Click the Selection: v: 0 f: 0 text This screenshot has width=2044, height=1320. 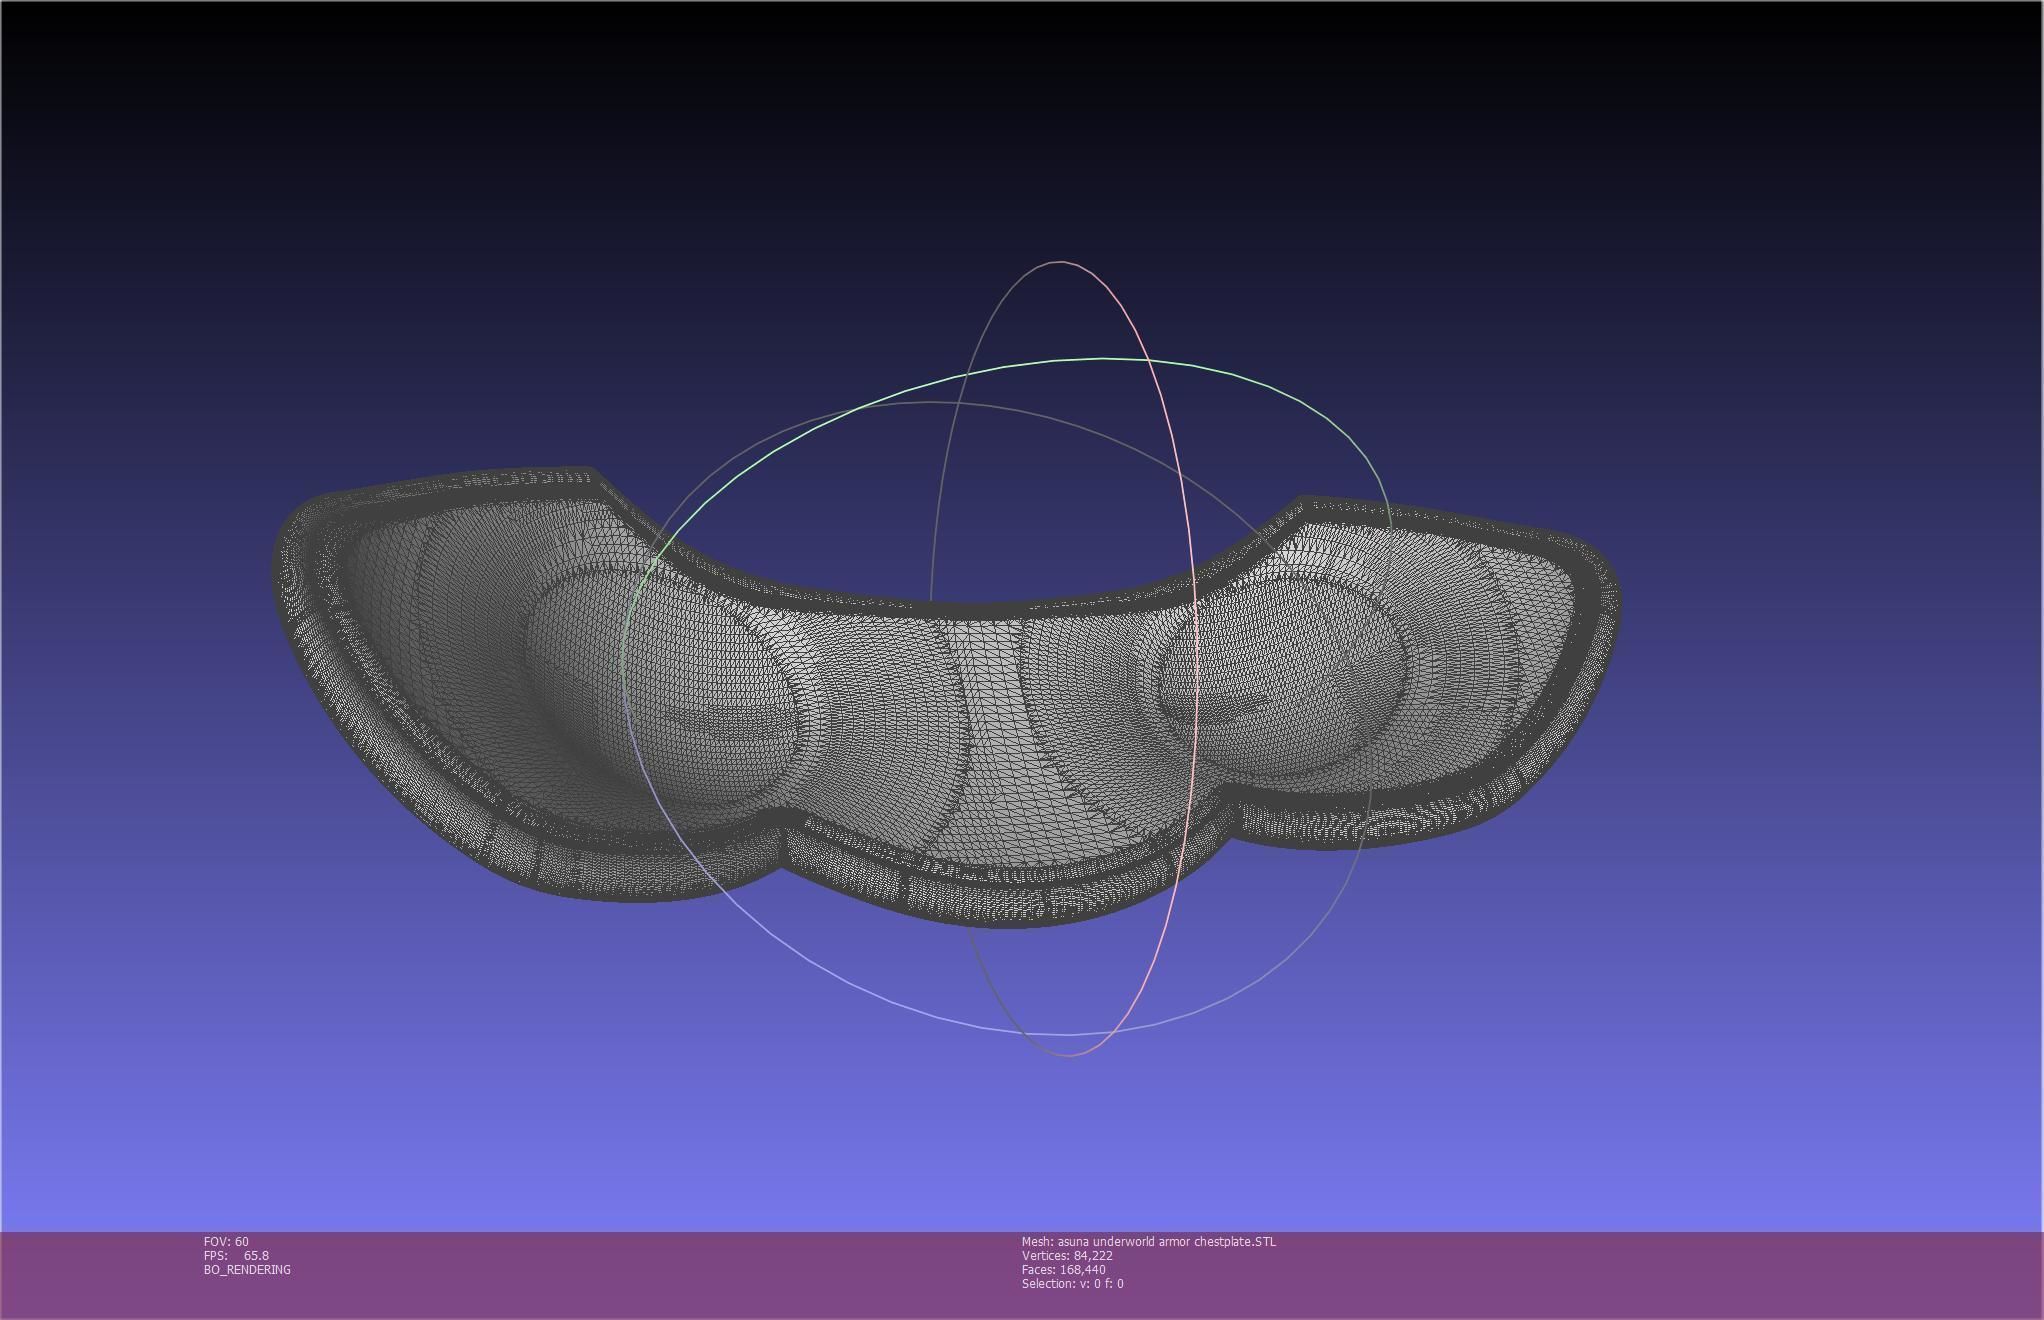click(1072, 1283)
